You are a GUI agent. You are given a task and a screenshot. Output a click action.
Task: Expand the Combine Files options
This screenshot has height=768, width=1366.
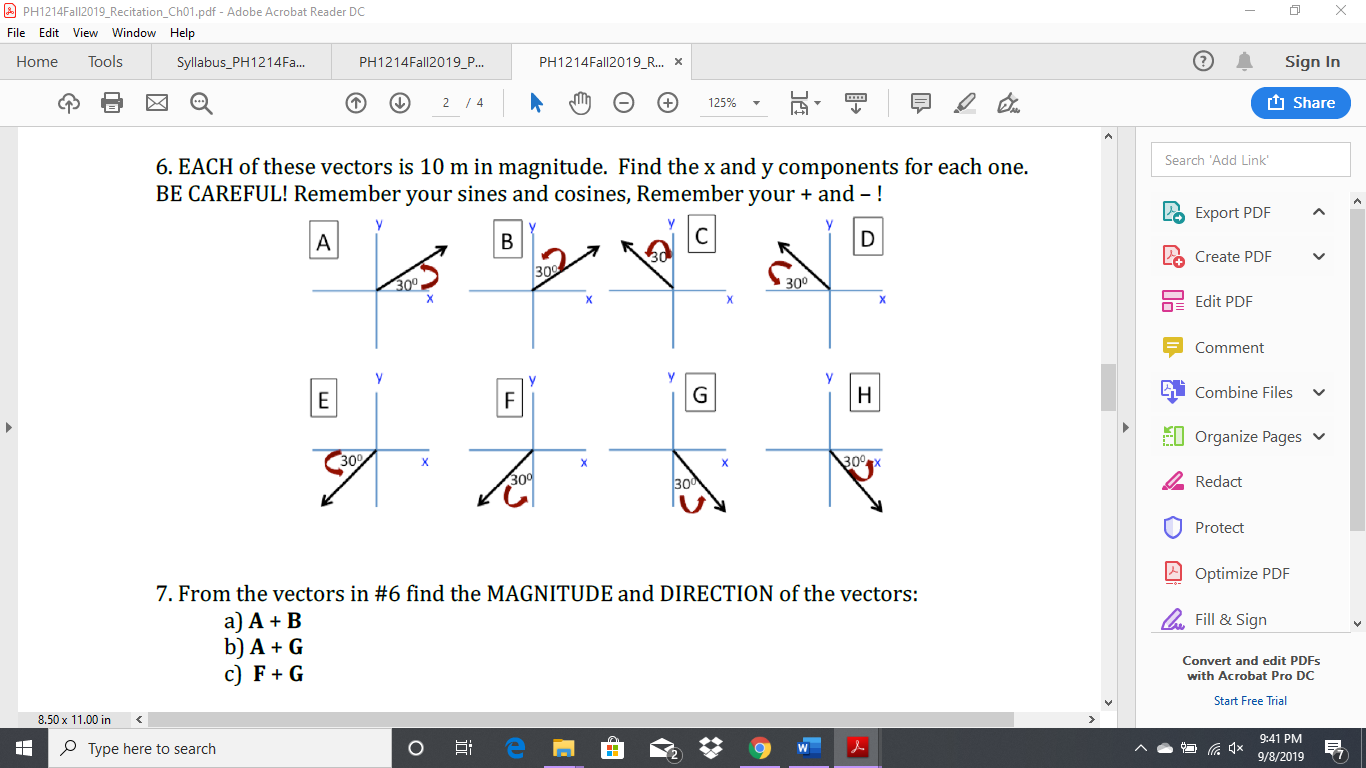tap(1319, 392)
